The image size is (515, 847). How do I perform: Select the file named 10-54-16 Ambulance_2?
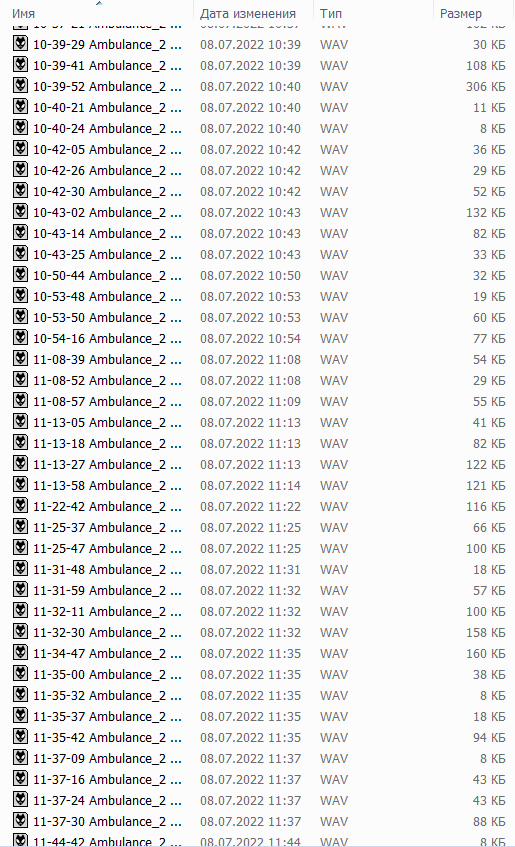pos(107,339)
